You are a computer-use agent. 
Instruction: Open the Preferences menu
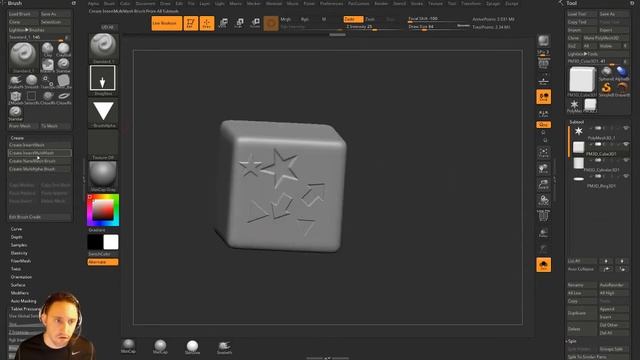click(x=331, y=3)
